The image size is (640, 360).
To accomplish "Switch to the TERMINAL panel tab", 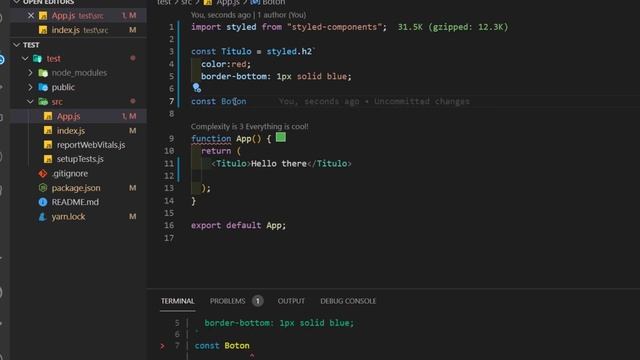I will point(178,301).
